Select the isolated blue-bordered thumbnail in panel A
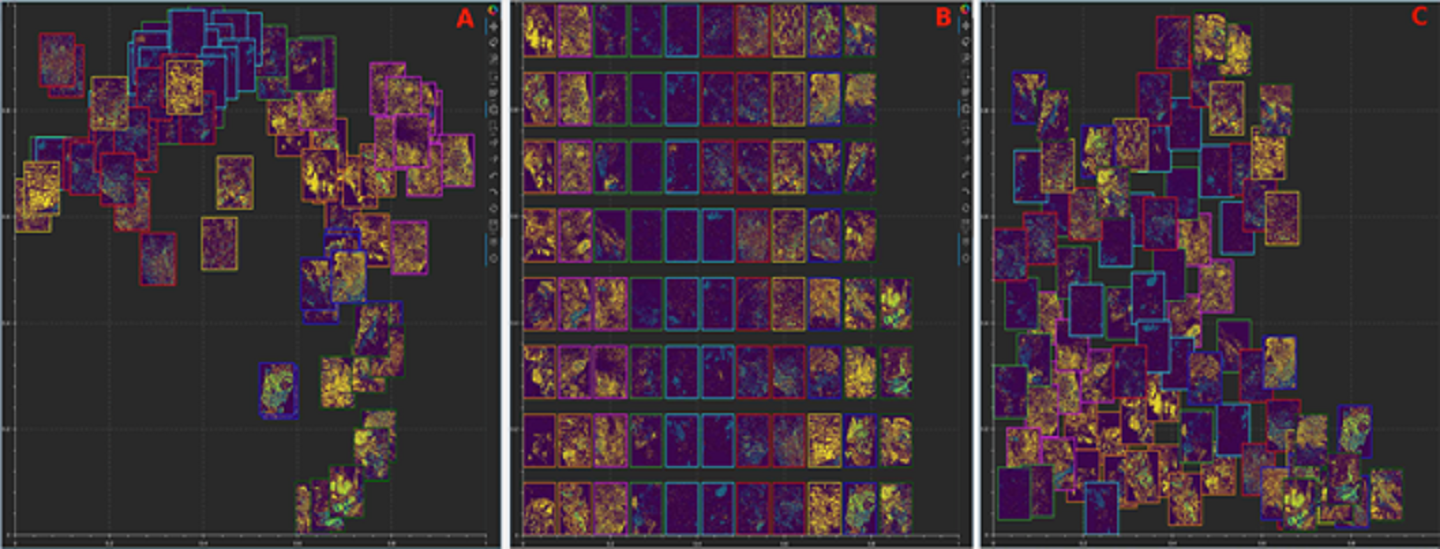 coord(278,390)
